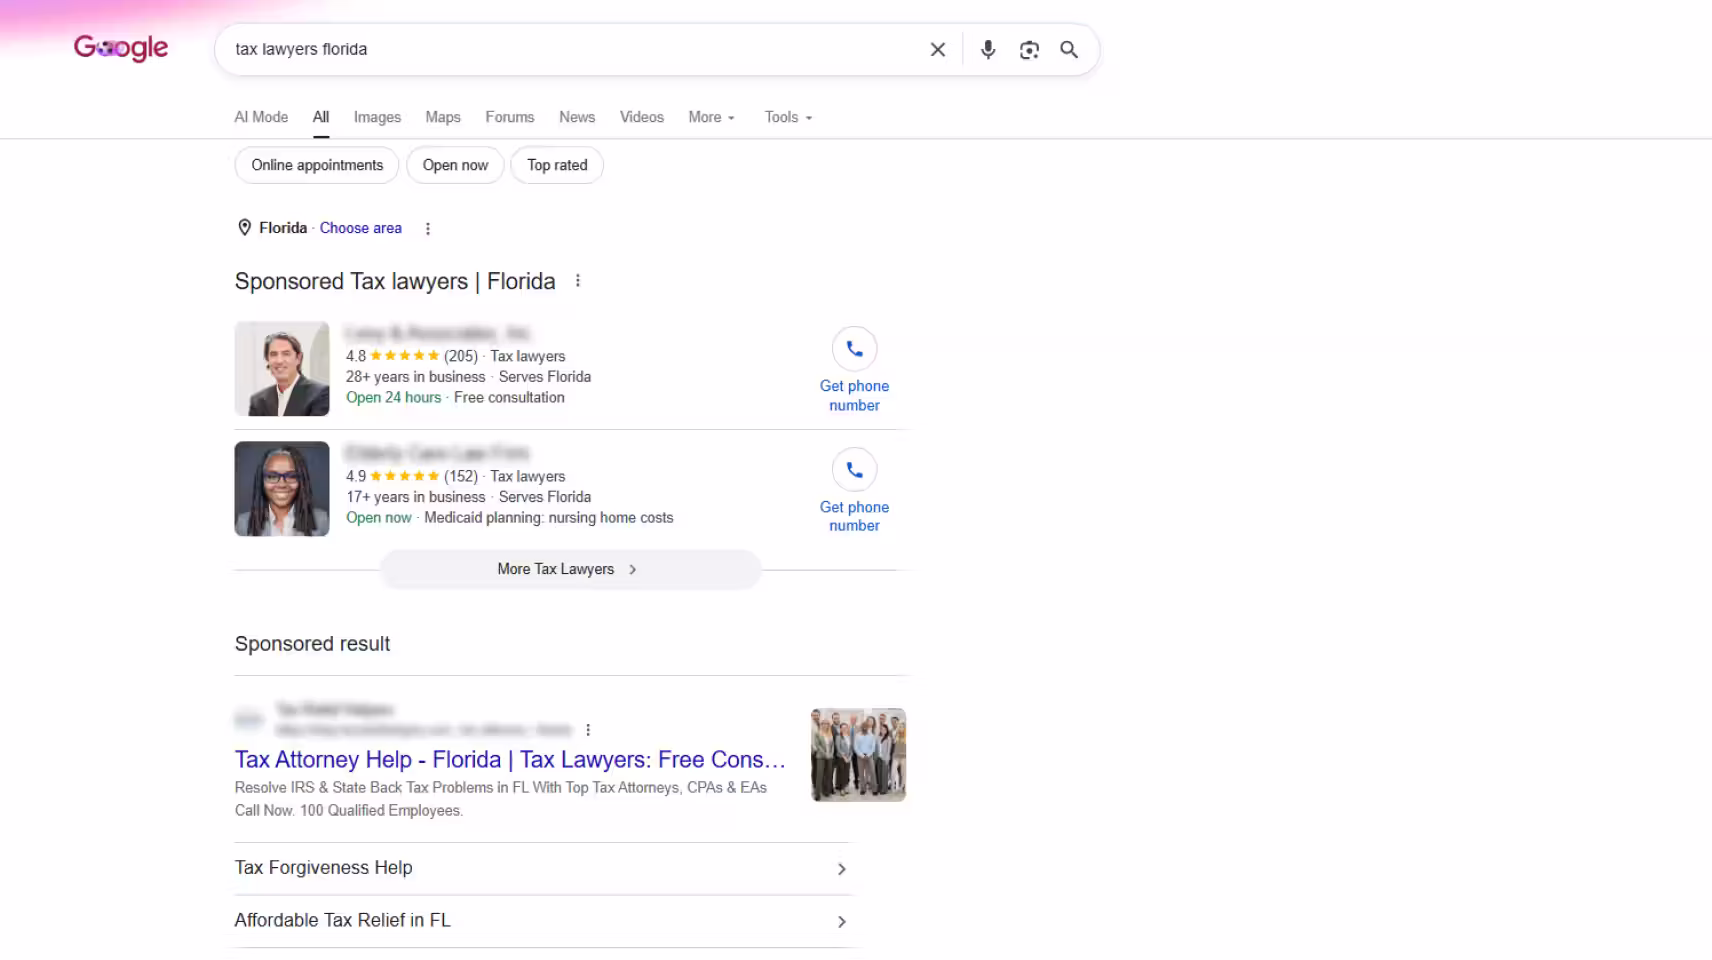
Task: Open the Maps tab
Action: (x=443, y=117)
